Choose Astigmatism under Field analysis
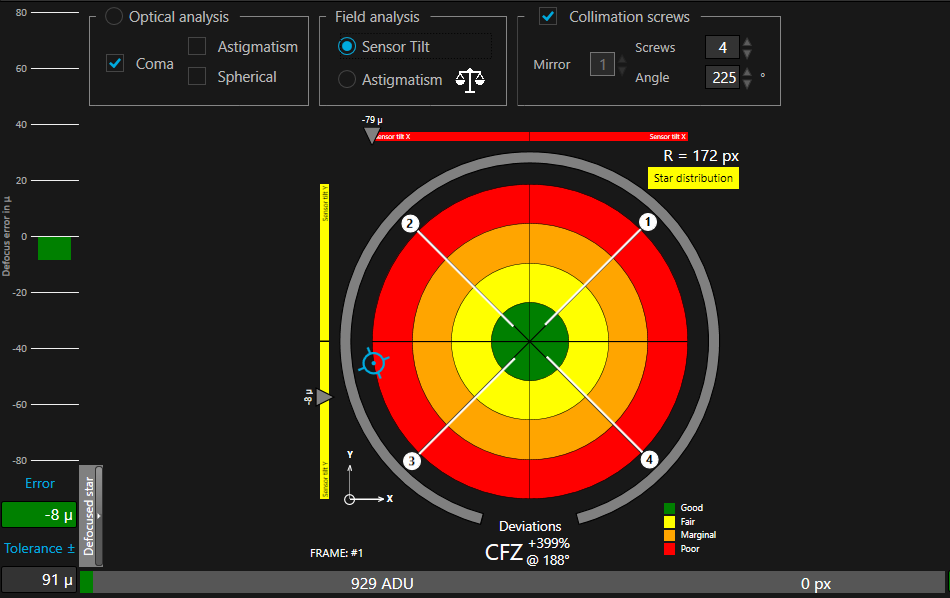The image size is (950, 598). pyautogui.click(x=348, y=80)
